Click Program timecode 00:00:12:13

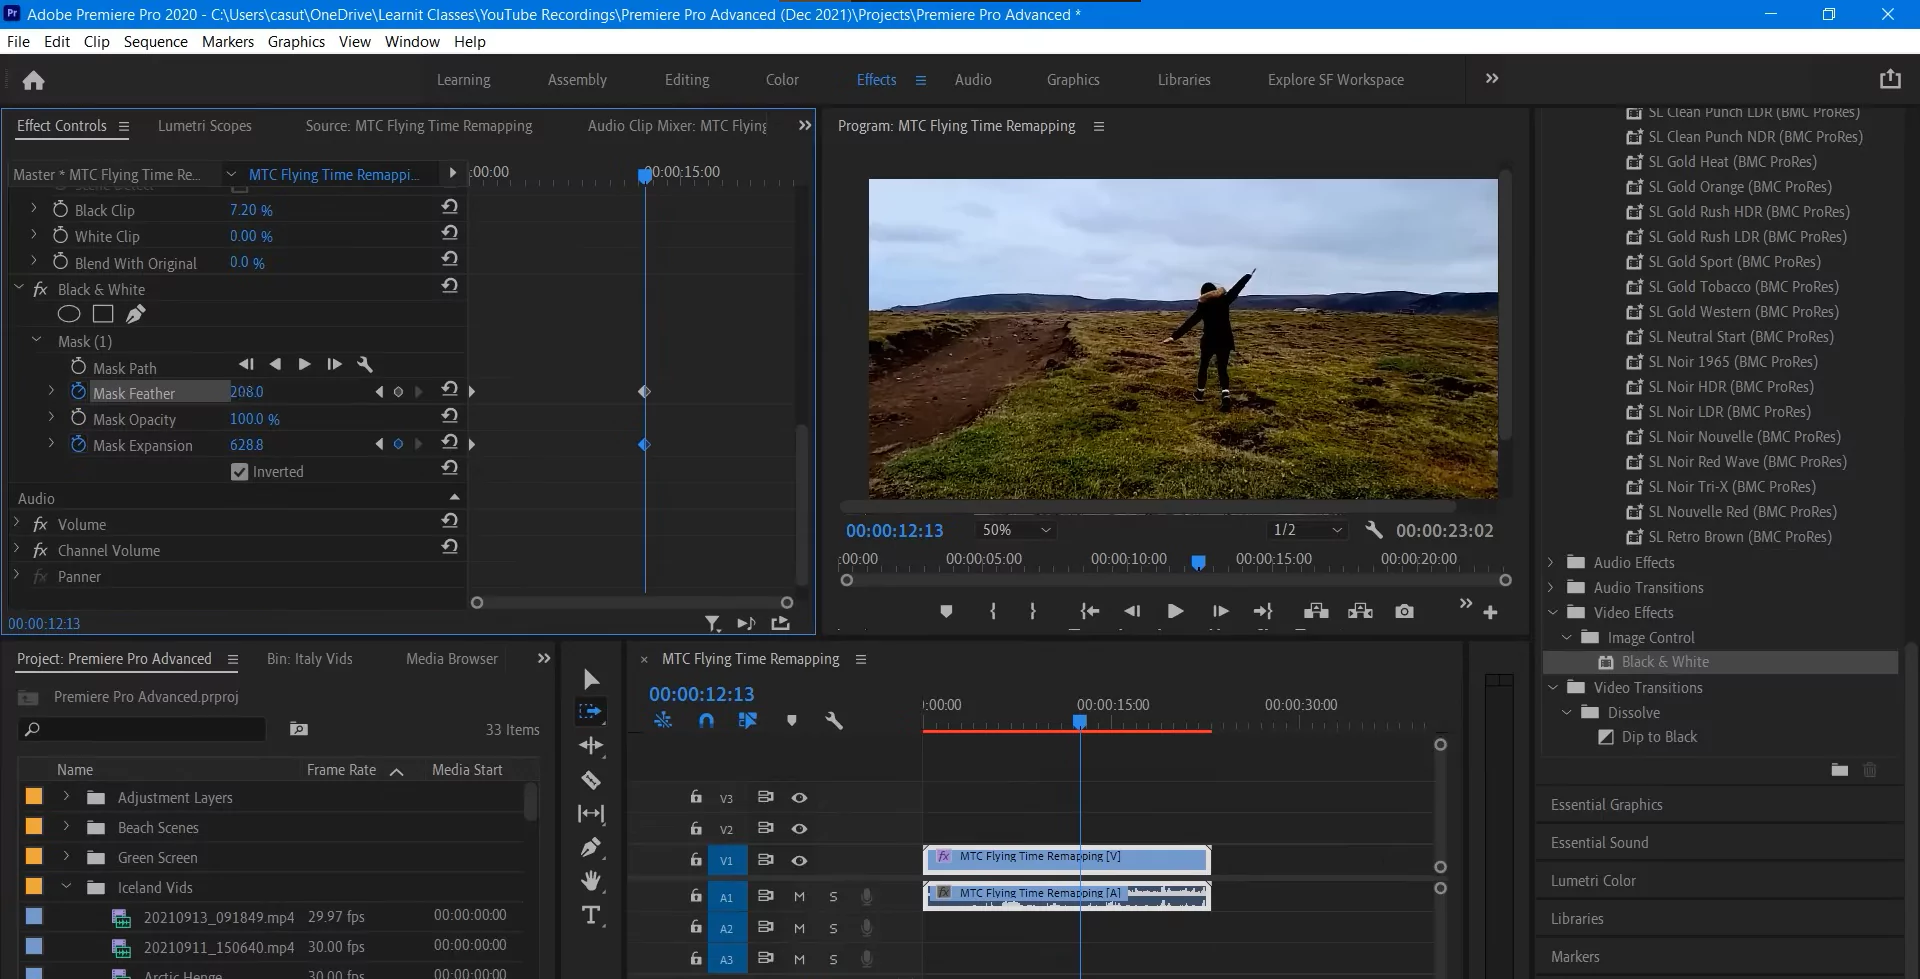click(895, 531)
